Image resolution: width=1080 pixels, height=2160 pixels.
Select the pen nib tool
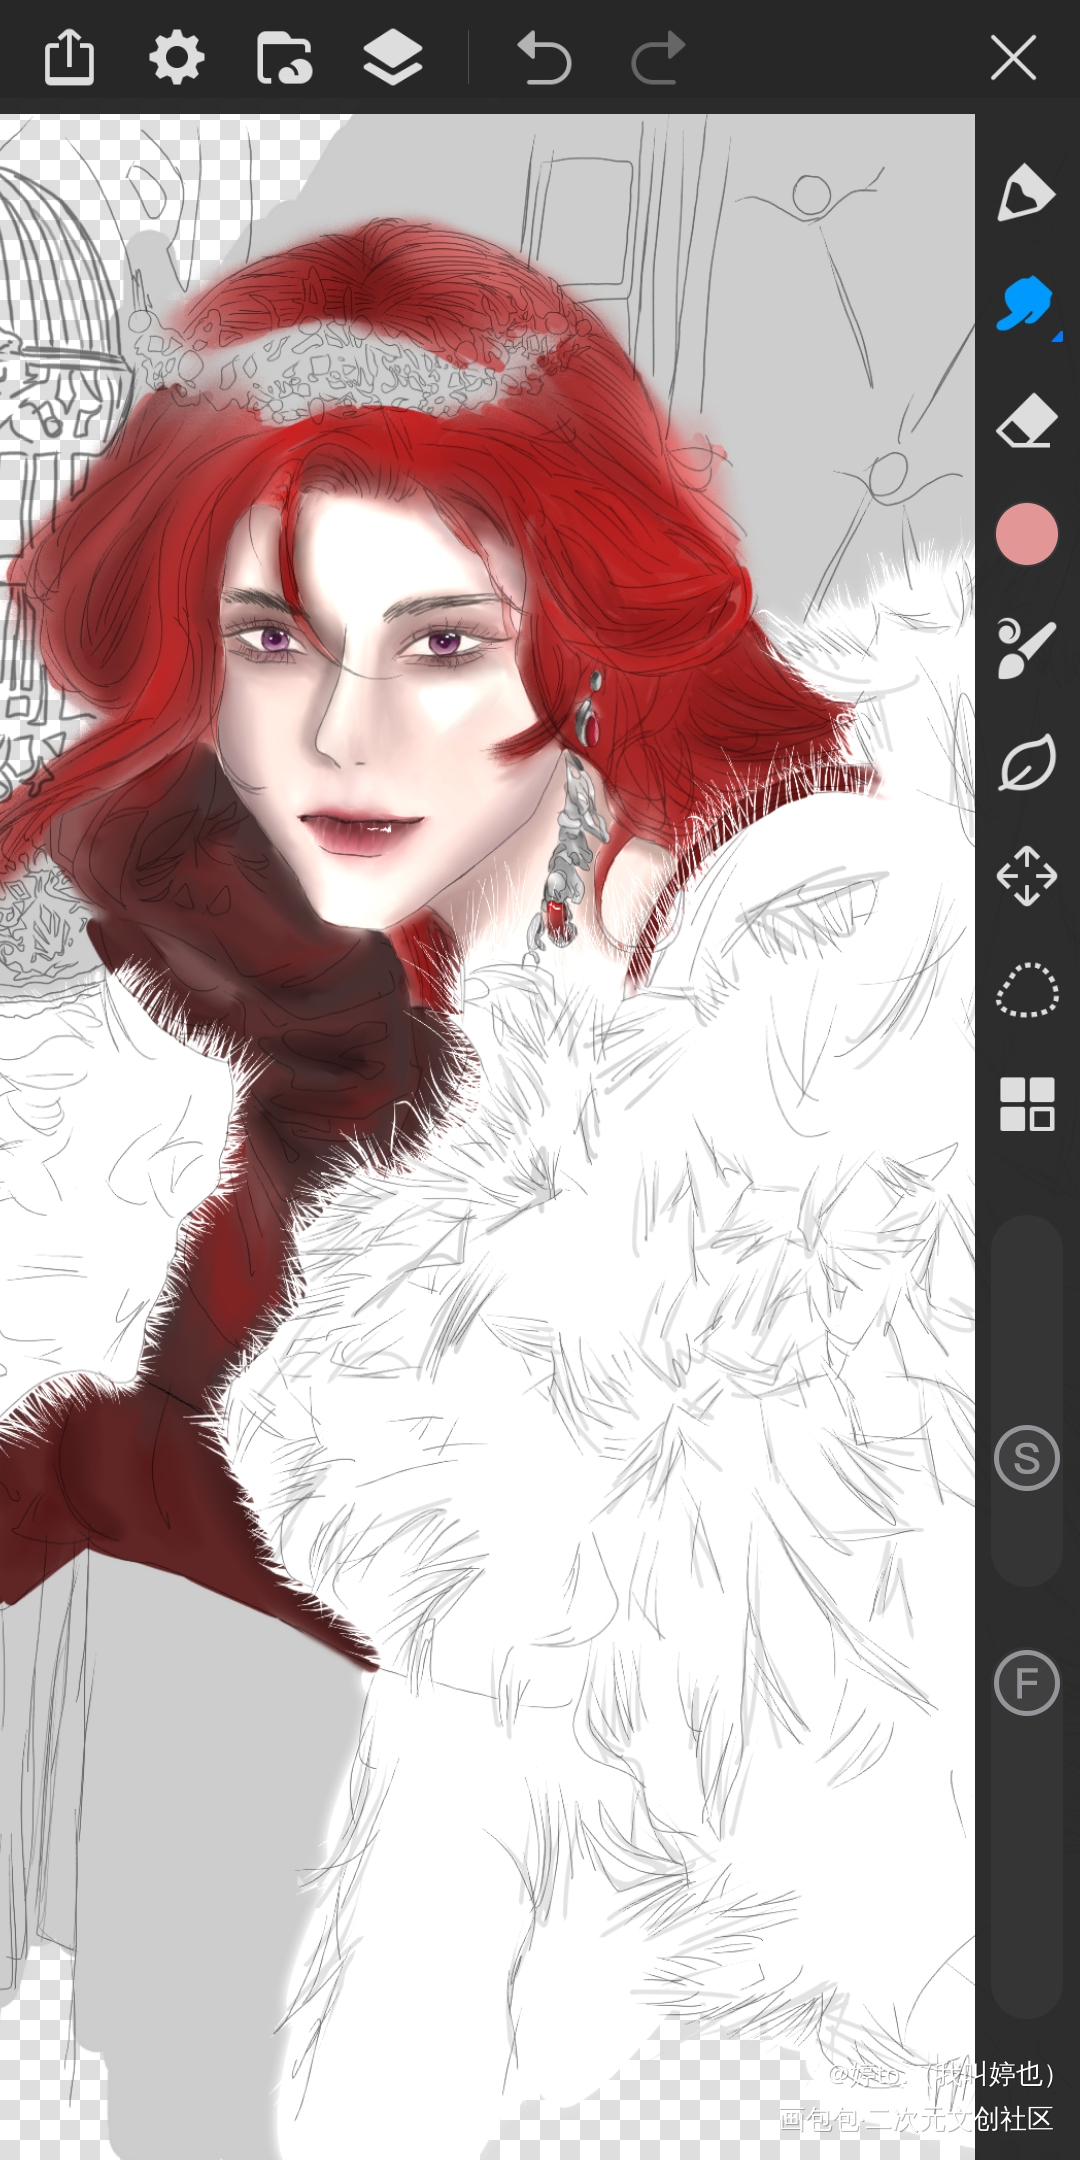1026,192
